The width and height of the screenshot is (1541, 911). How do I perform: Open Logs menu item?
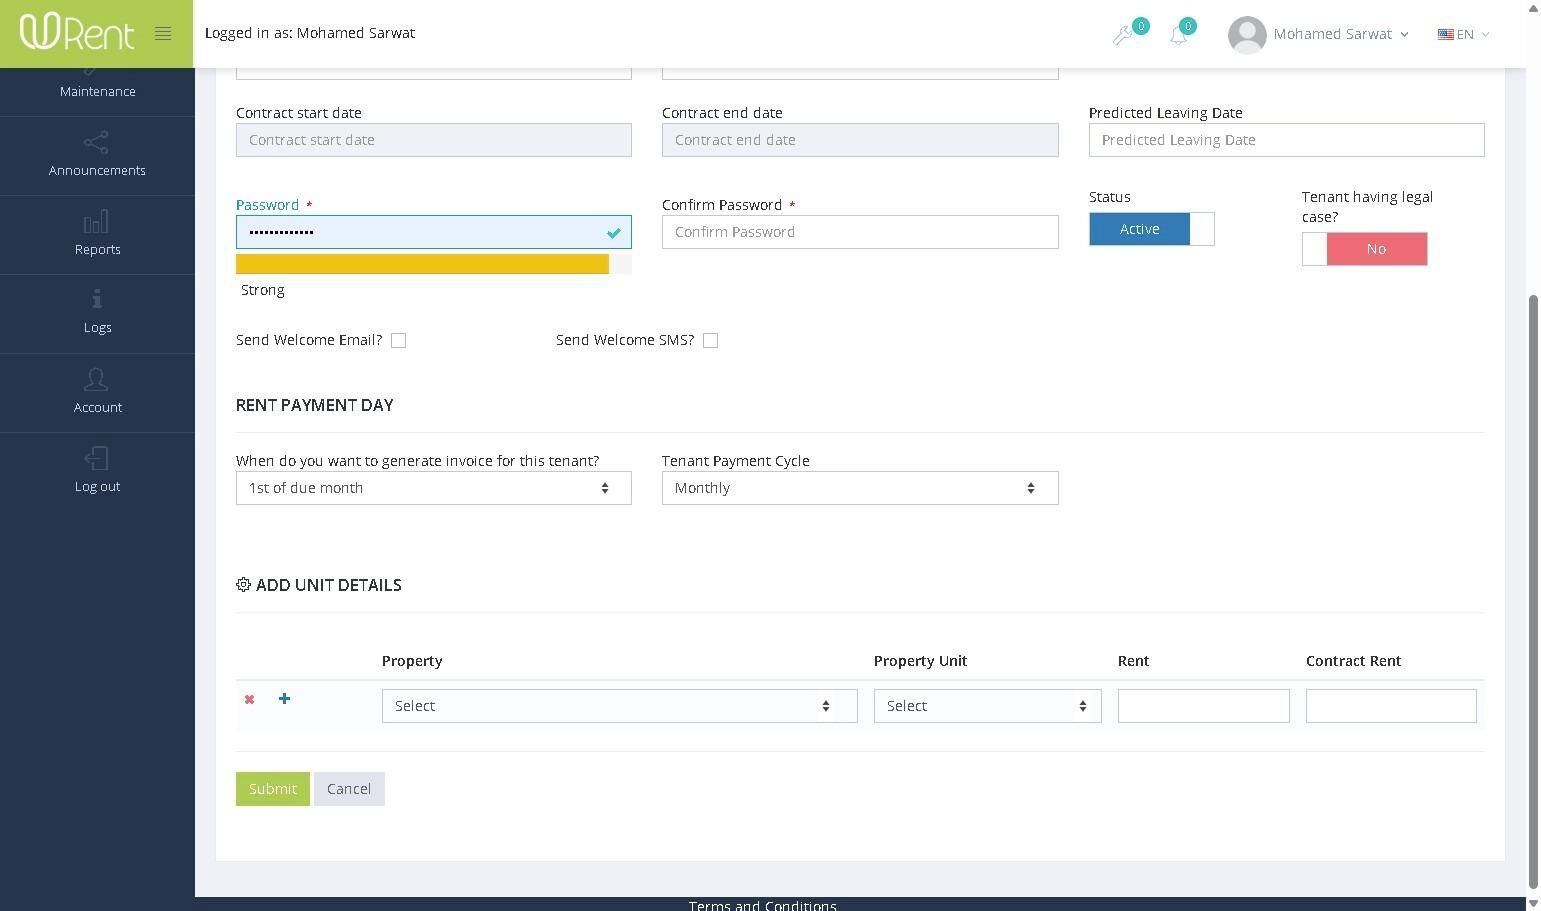[x=97, y=314]
